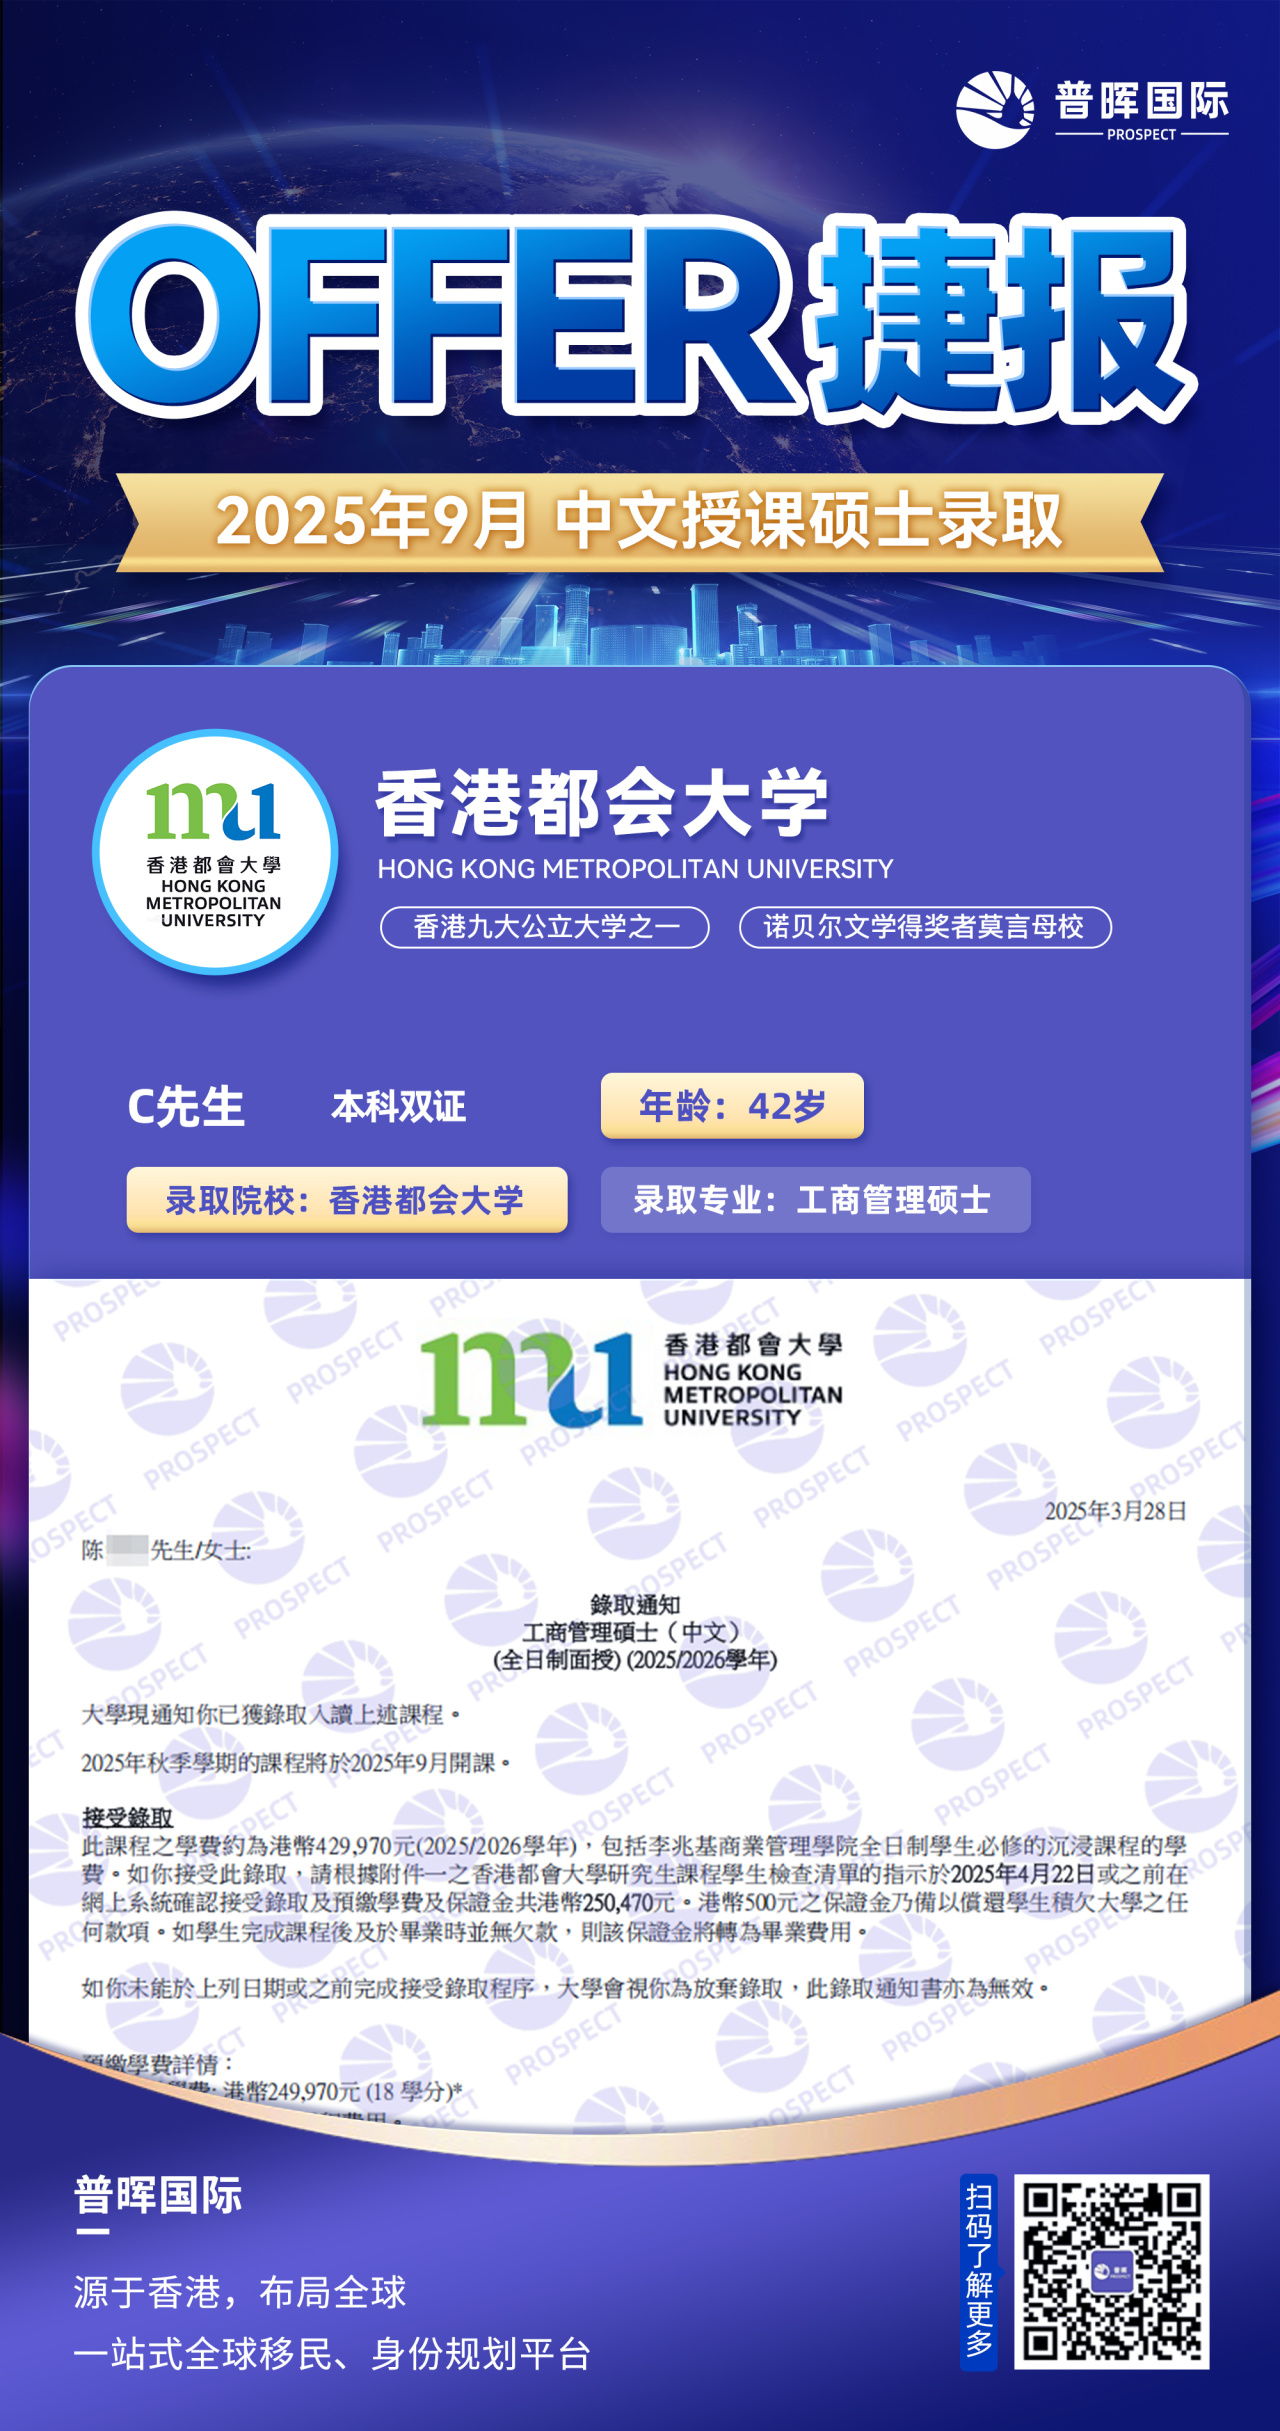Click the '录取院校：香港都会大学' badge

(346, 1200)
